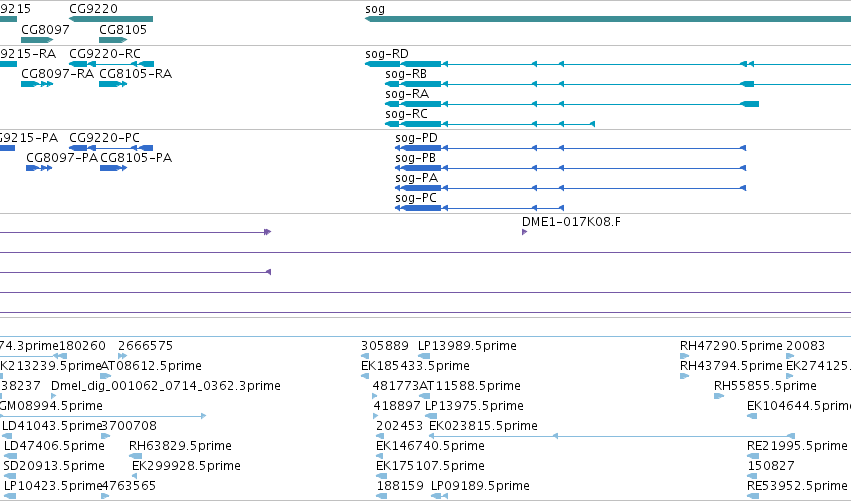Click the RE21995.5prime EST glyph
The height and width of the screenshot is (501, 851).
pyautogui.click(x=752, y=456)
